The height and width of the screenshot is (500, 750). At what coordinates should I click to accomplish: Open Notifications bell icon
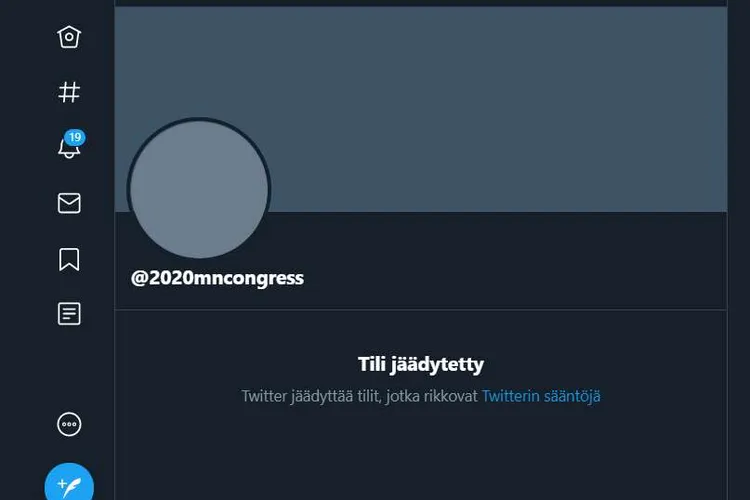pyautogui.click(x=69, y=148)
